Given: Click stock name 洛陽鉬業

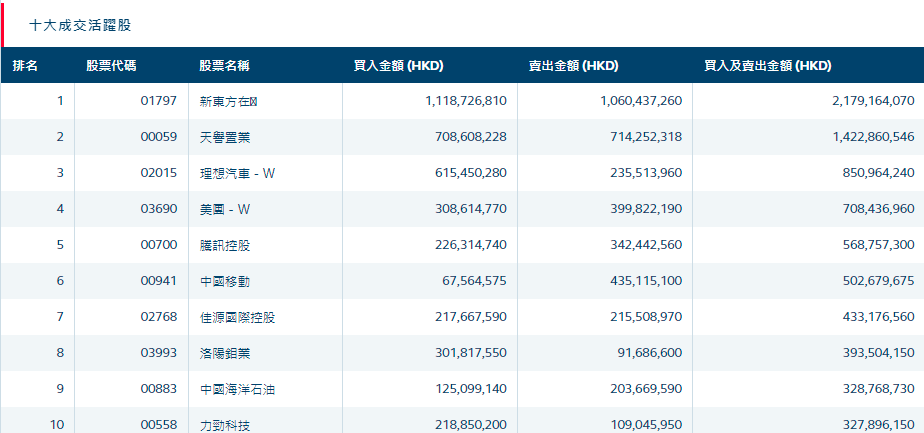Looking at the screenshot, I should 225,353.
